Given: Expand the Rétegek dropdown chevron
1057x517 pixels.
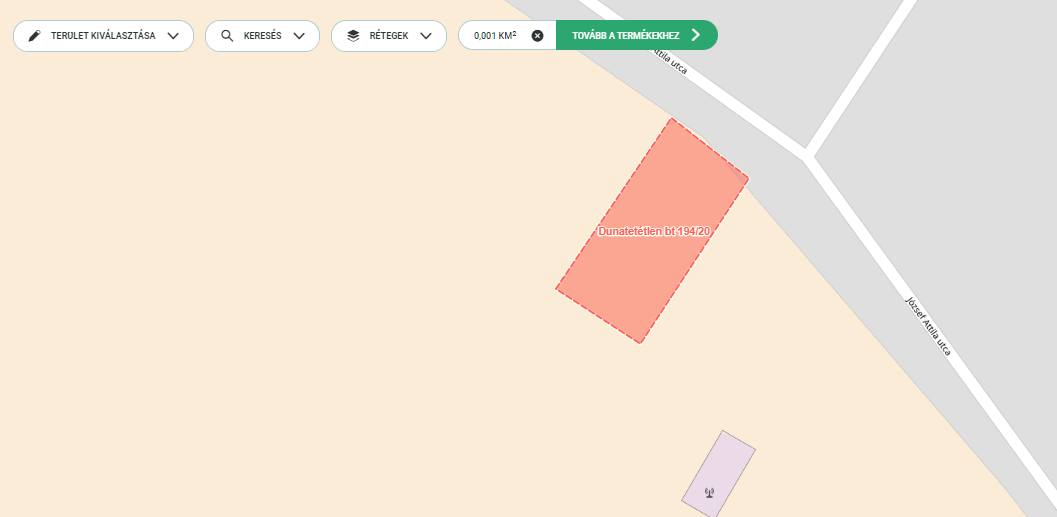Looking at the screenshot, I should tap(426, 36).
